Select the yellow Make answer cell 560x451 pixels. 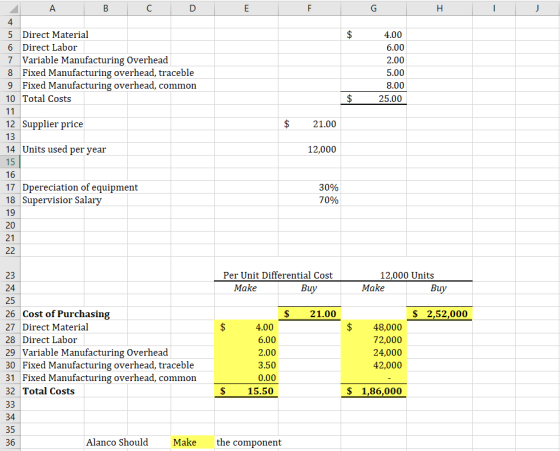[192, 442]
